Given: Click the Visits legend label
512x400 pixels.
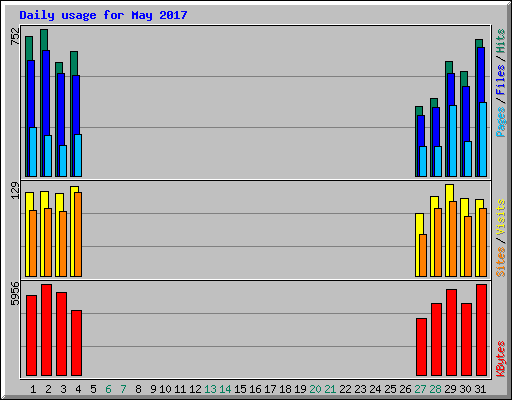Looking at the screenshot, I should (x=500, y=217).
